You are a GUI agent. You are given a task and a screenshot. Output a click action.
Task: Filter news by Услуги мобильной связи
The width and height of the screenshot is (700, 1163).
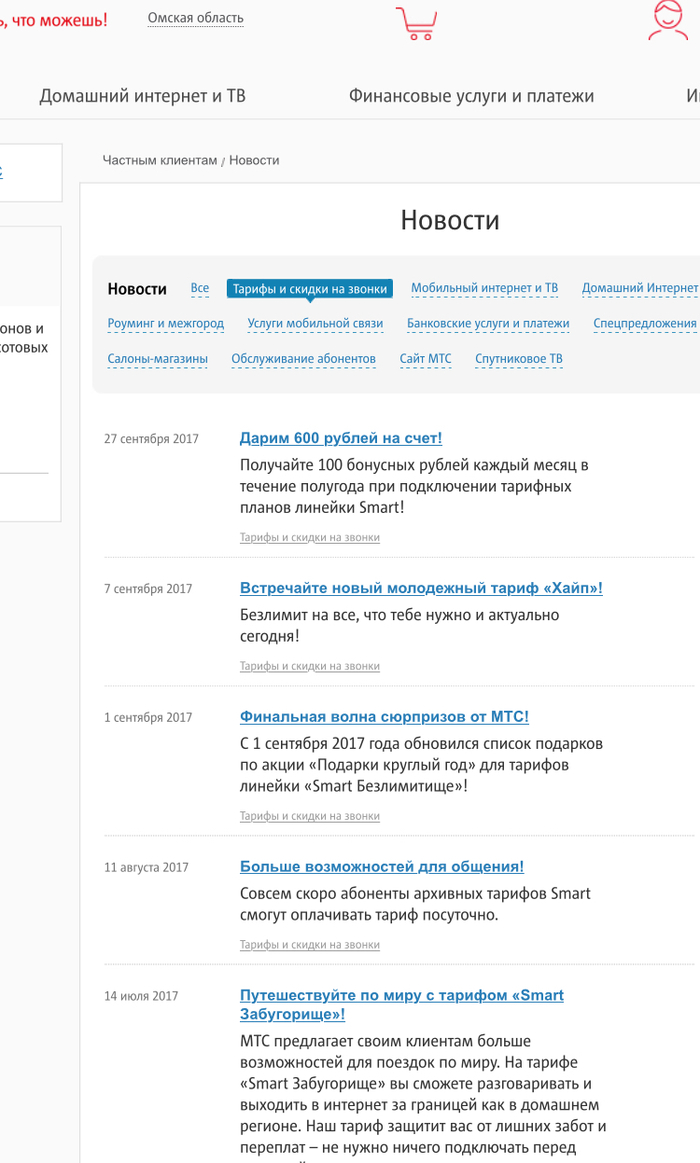pyautogui.click(x=315, y=323)
